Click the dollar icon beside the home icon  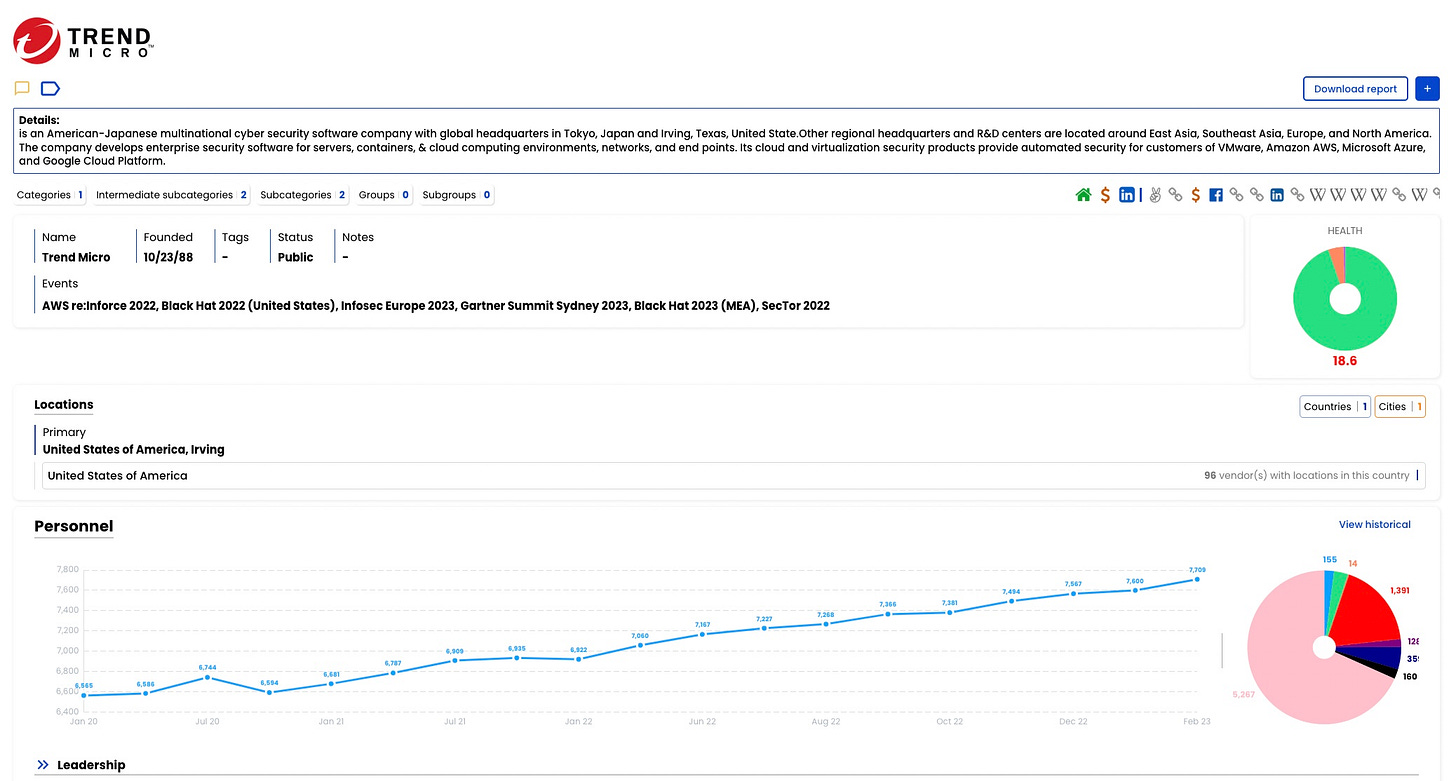(1105, 195)
